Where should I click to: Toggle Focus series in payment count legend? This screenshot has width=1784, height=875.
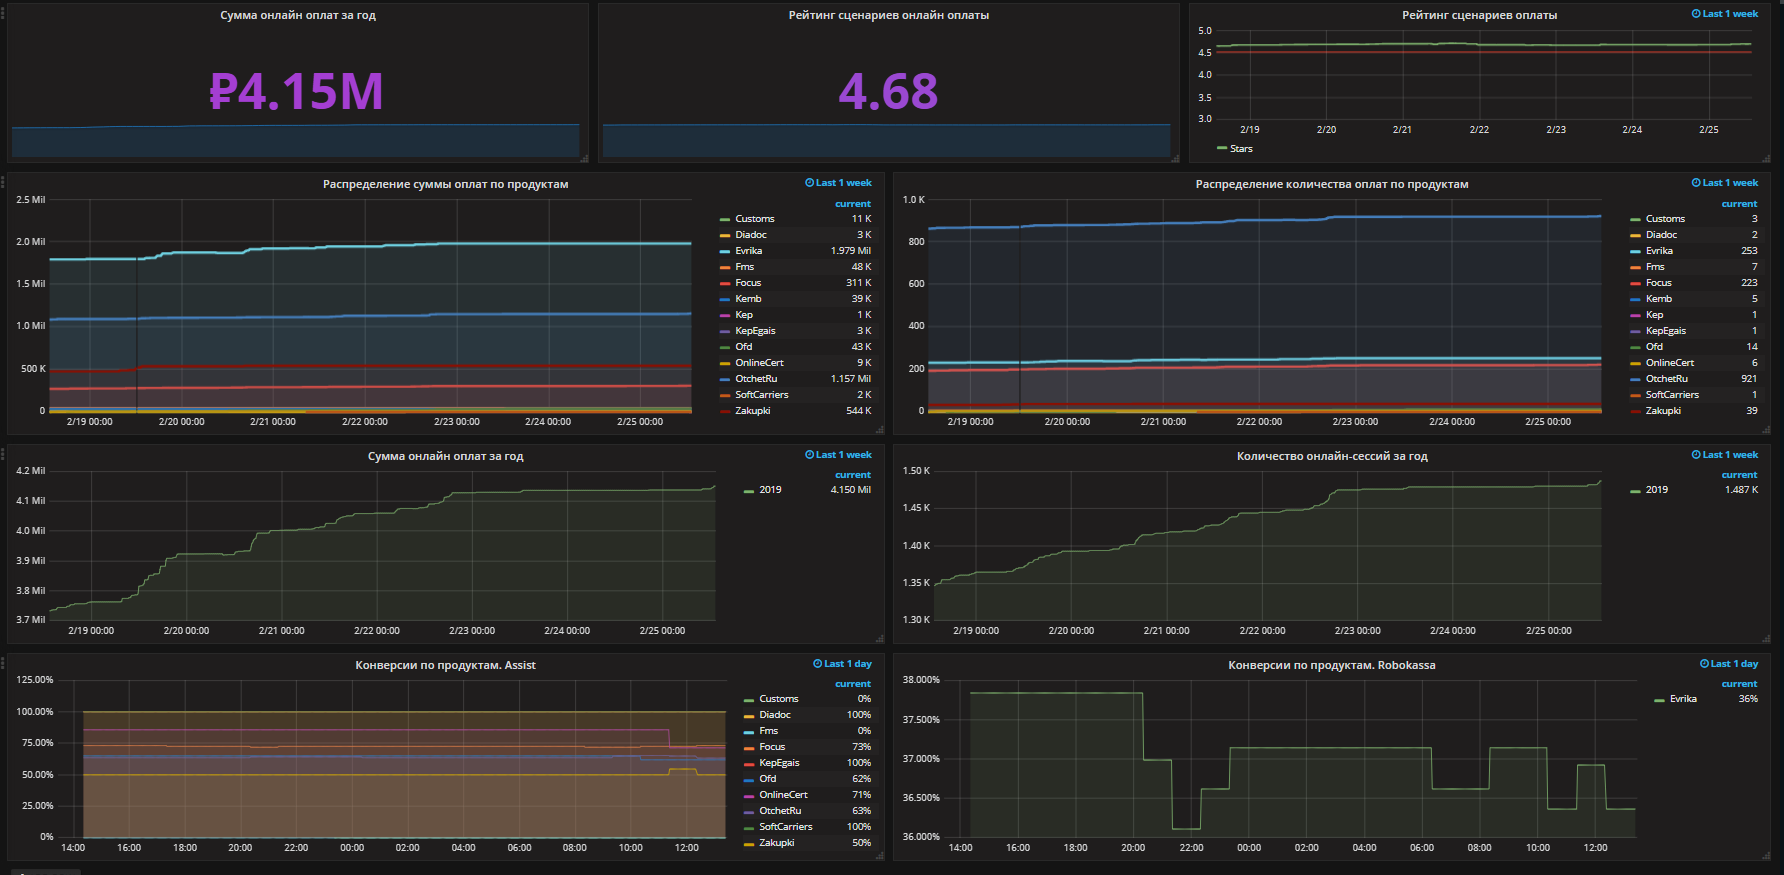point(1659,283)
